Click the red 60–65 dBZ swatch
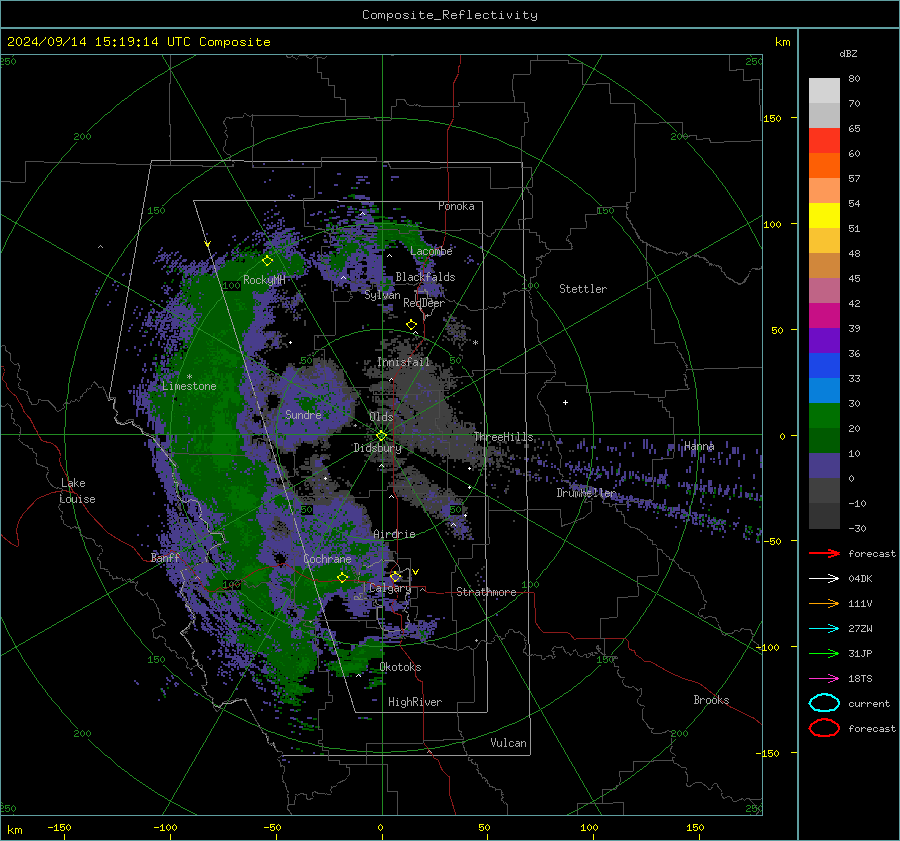 (824, 141)
